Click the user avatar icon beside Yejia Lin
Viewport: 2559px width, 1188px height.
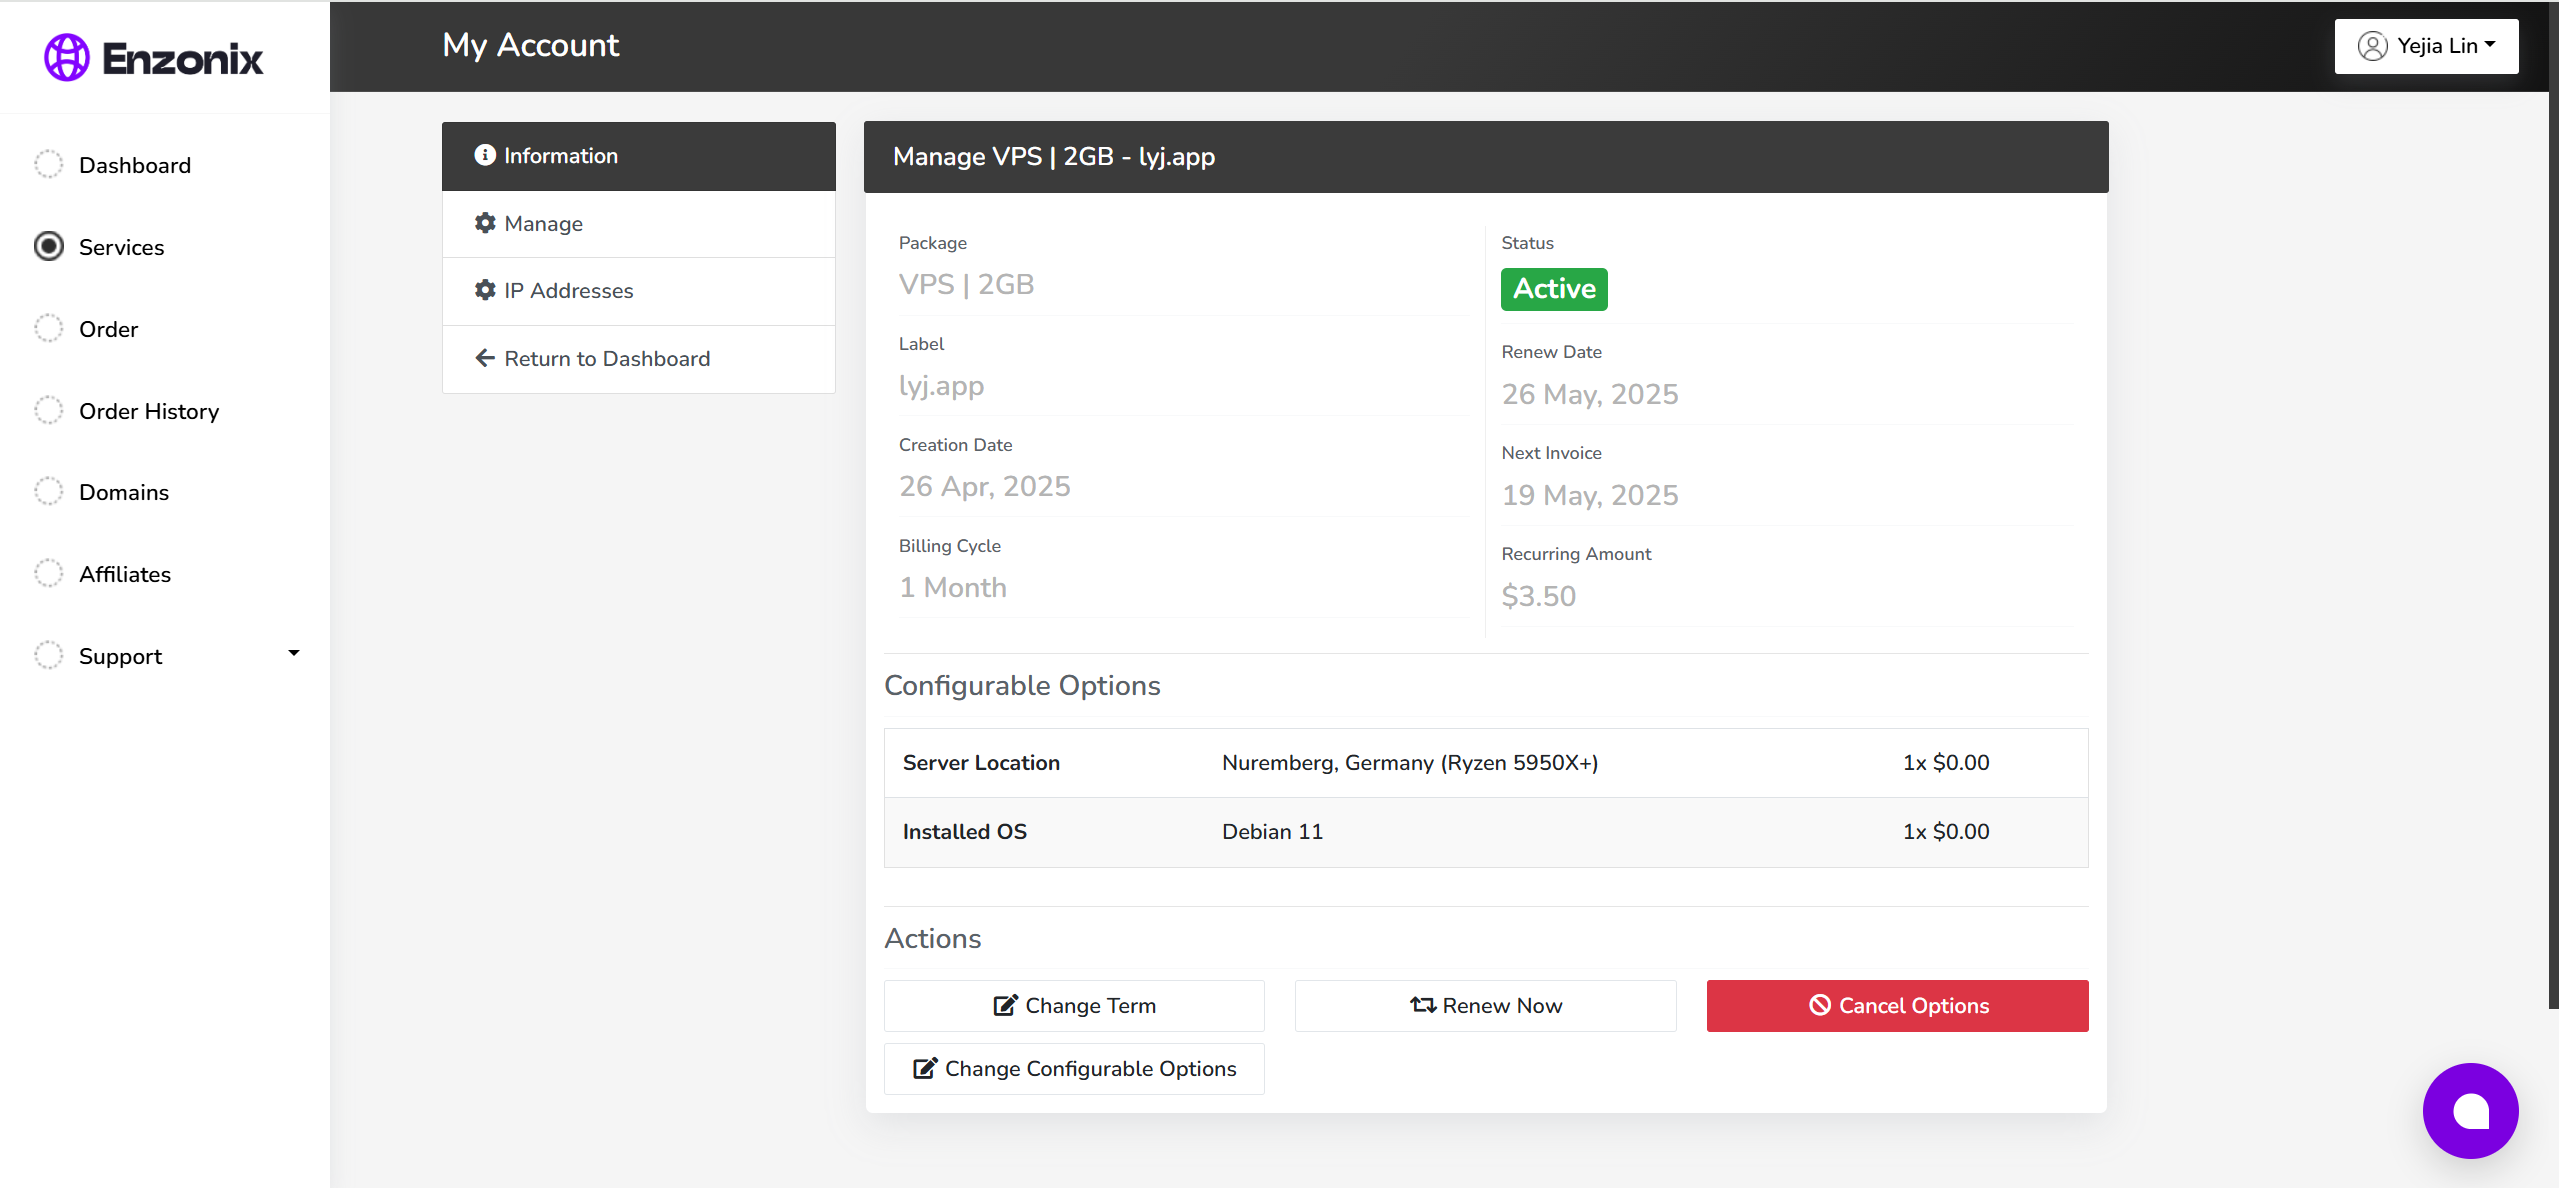2372,46
